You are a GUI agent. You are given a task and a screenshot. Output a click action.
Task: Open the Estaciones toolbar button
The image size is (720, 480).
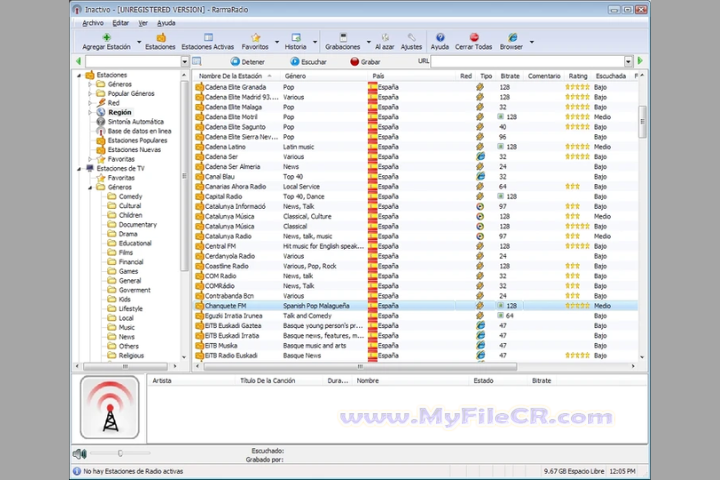tap(160, 41)
